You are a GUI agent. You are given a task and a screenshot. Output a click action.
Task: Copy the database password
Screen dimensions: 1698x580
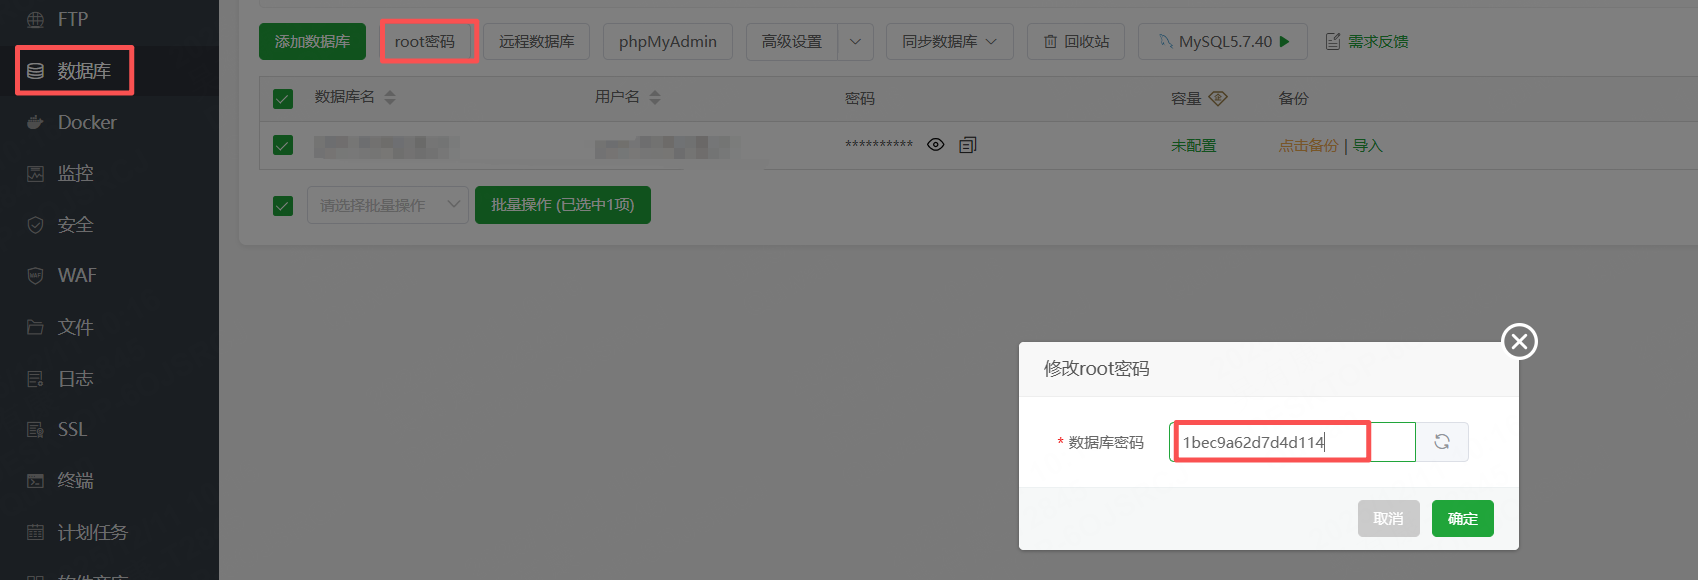point(968,145)
